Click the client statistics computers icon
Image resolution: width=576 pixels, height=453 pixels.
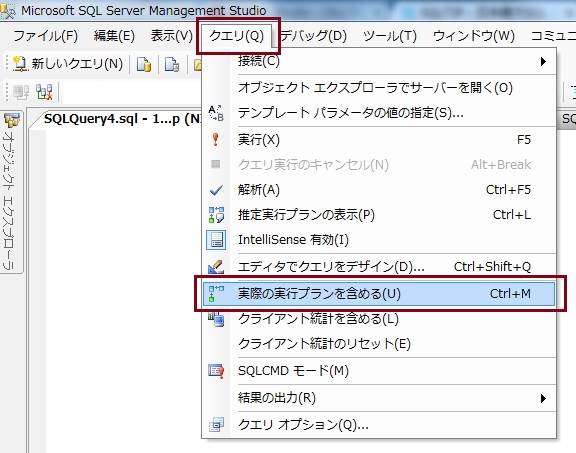tap(216, 319)
